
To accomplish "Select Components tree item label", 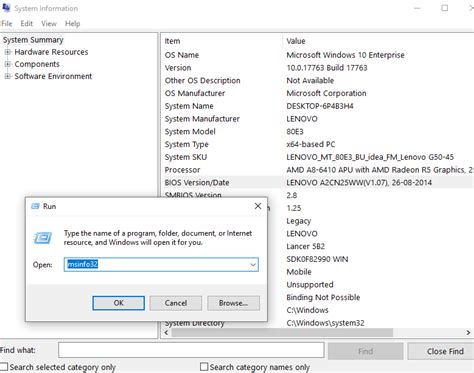I will pyautogui.click(x=37, y=64).
